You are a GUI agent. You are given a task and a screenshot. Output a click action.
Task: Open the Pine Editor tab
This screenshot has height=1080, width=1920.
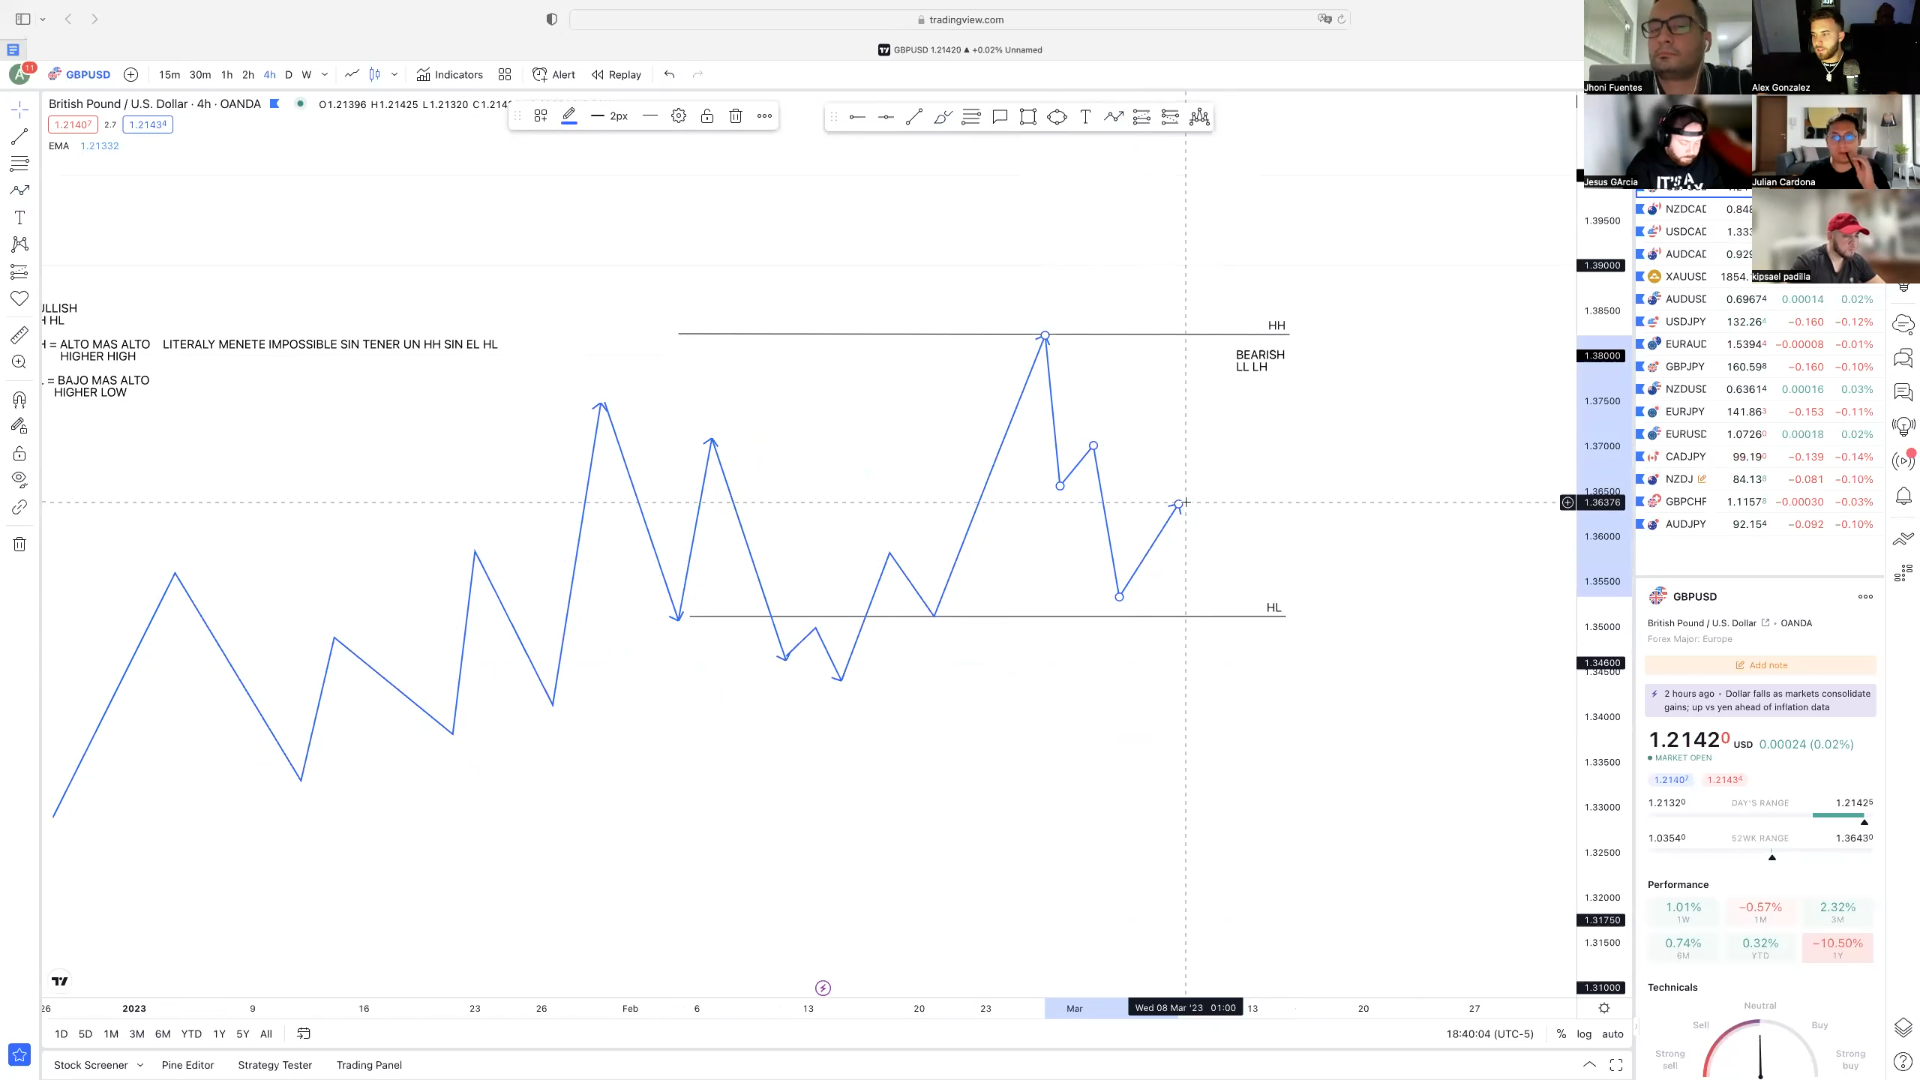click(x=188, y=1065)
